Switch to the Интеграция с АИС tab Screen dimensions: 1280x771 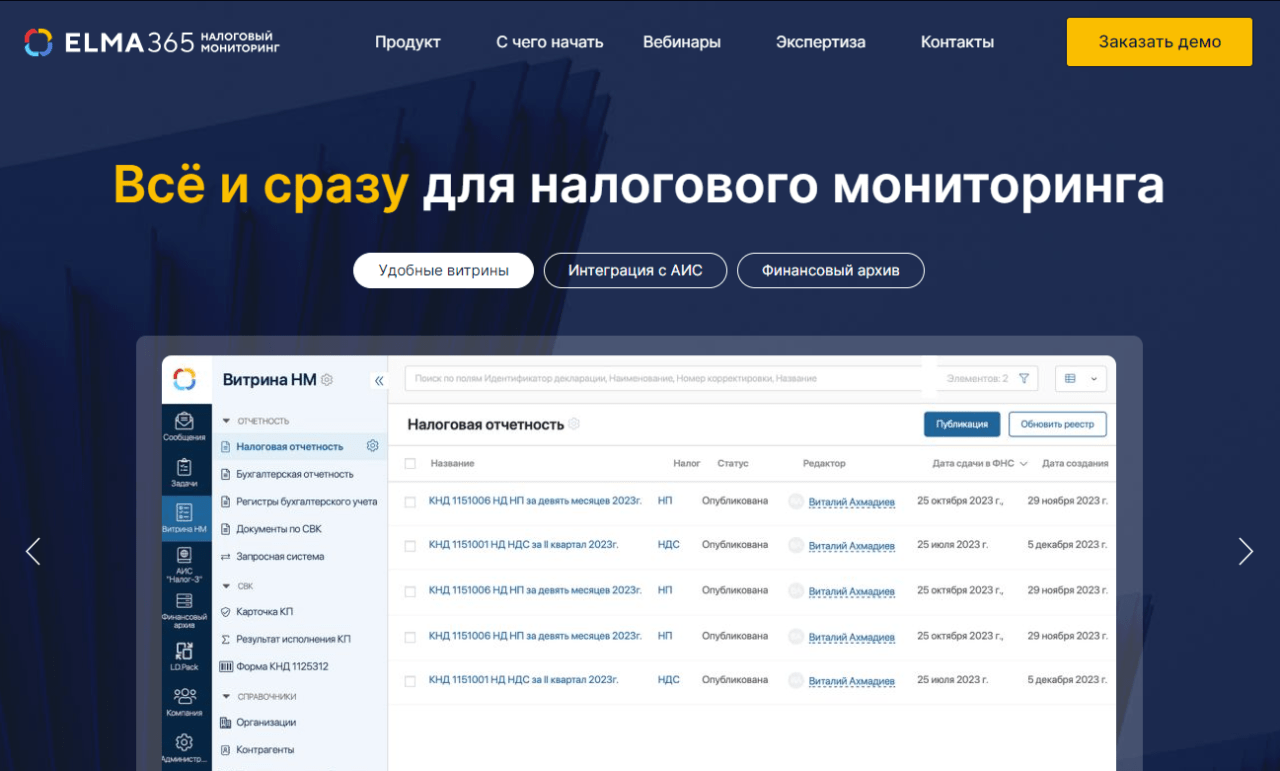(x=635, y=270)
